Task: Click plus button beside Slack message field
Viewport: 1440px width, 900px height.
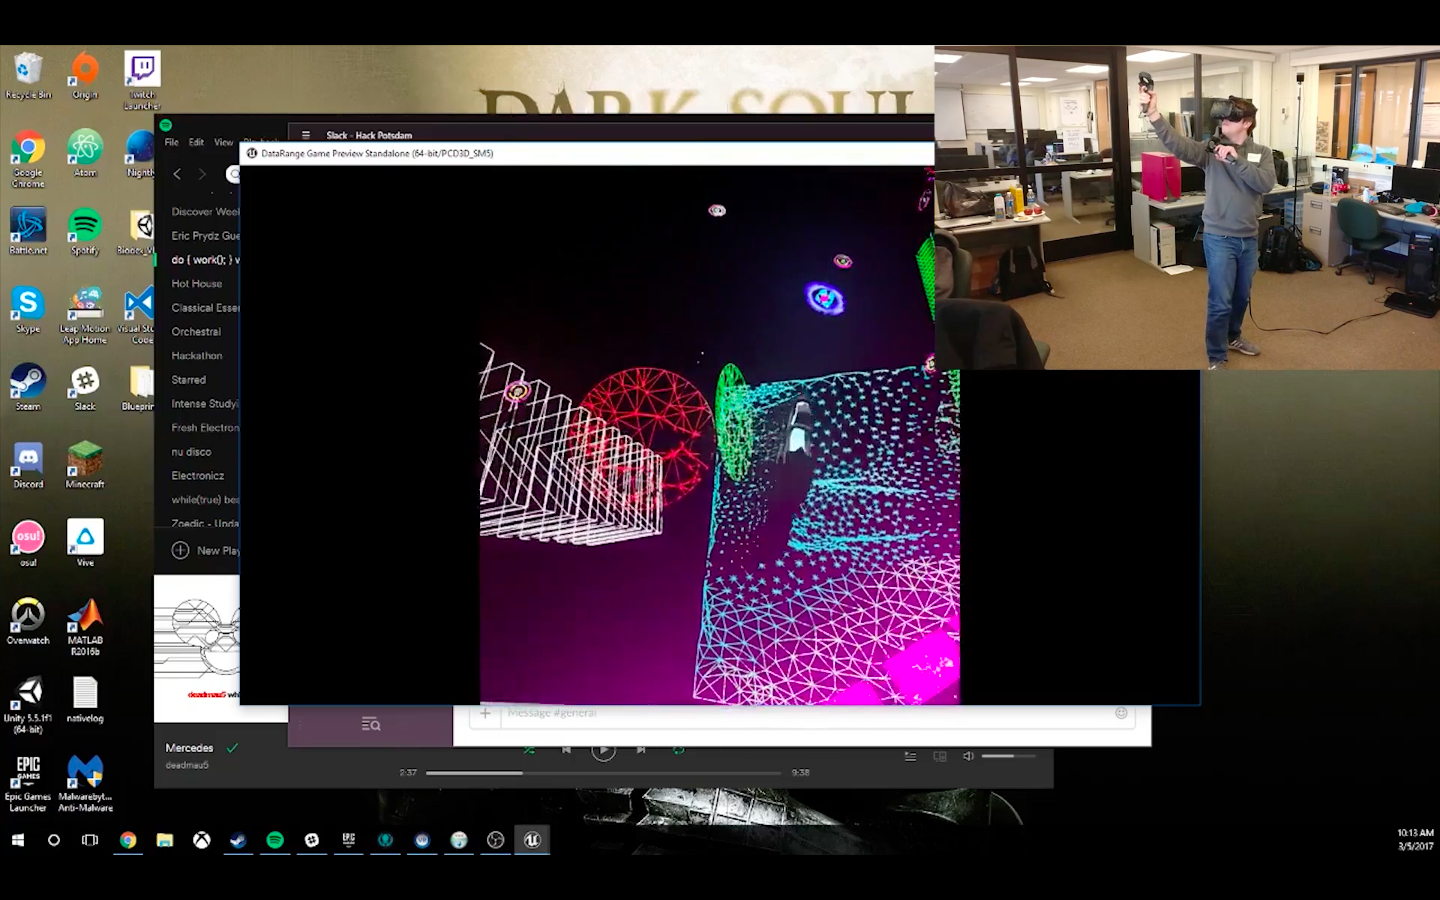Action: 485,713
